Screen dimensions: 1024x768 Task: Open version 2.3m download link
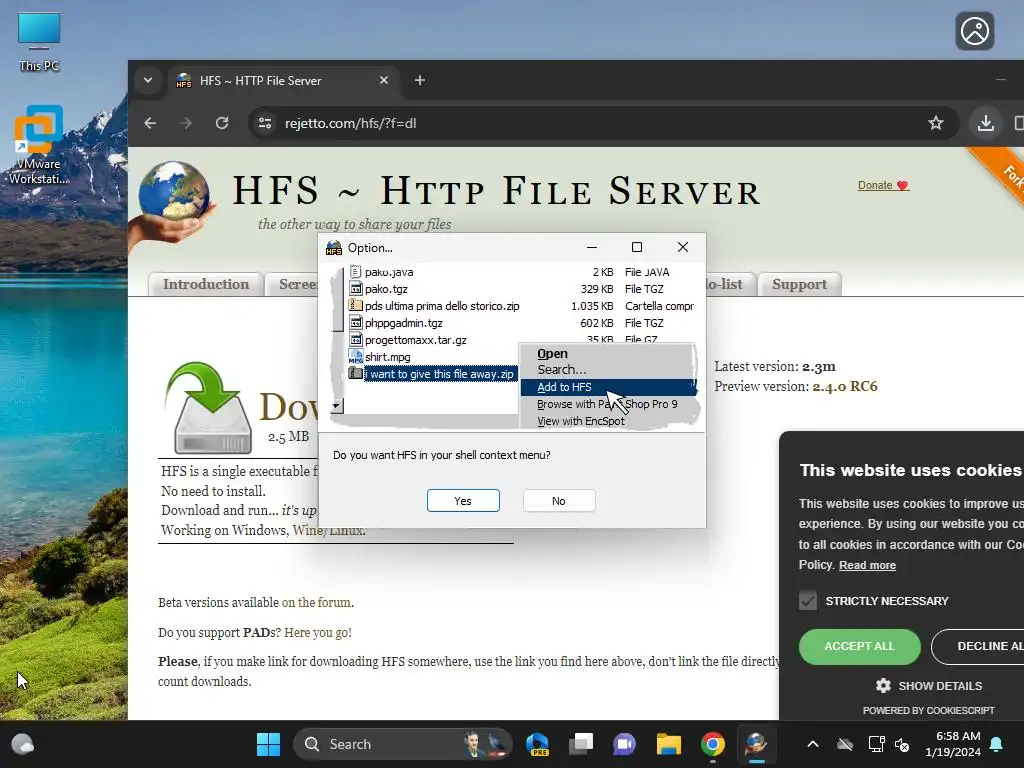point(818,366)
